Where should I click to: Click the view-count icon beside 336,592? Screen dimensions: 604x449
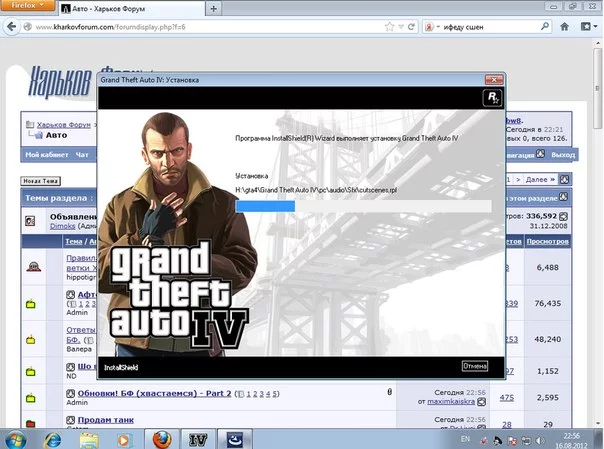point(563,216)
